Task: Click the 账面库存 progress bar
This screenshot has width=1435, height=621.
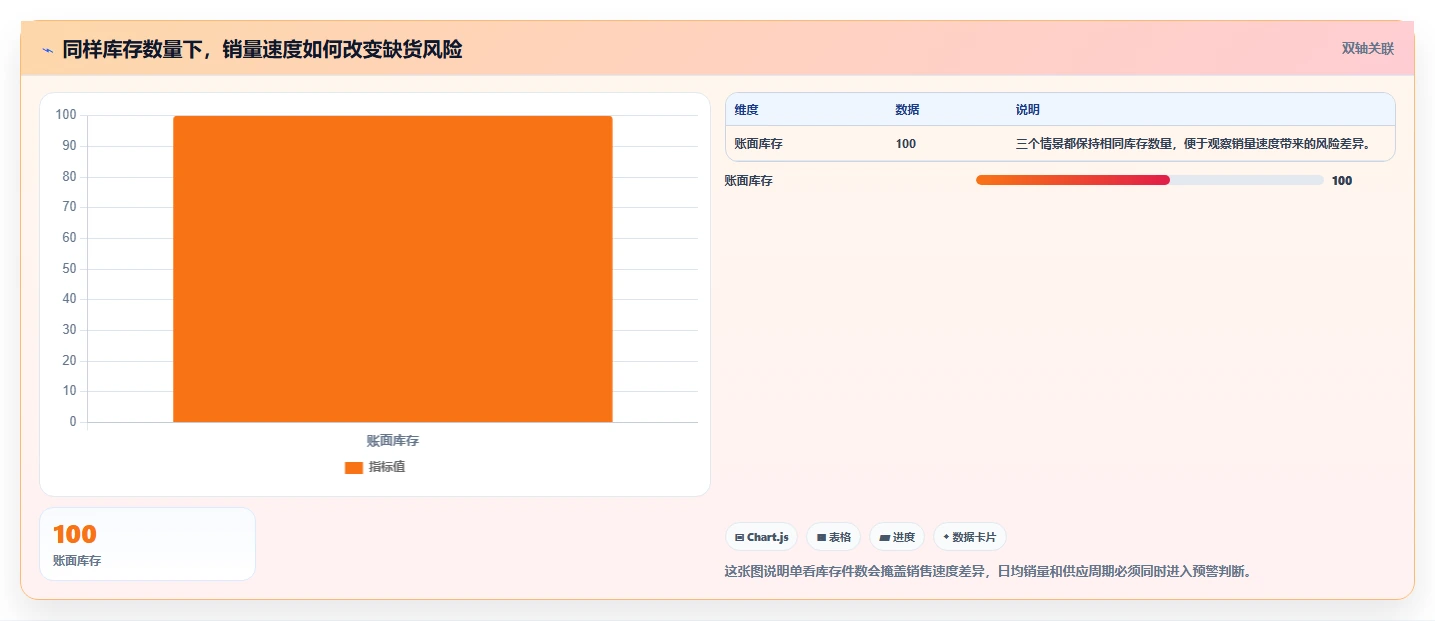Action: [1150, 180]
